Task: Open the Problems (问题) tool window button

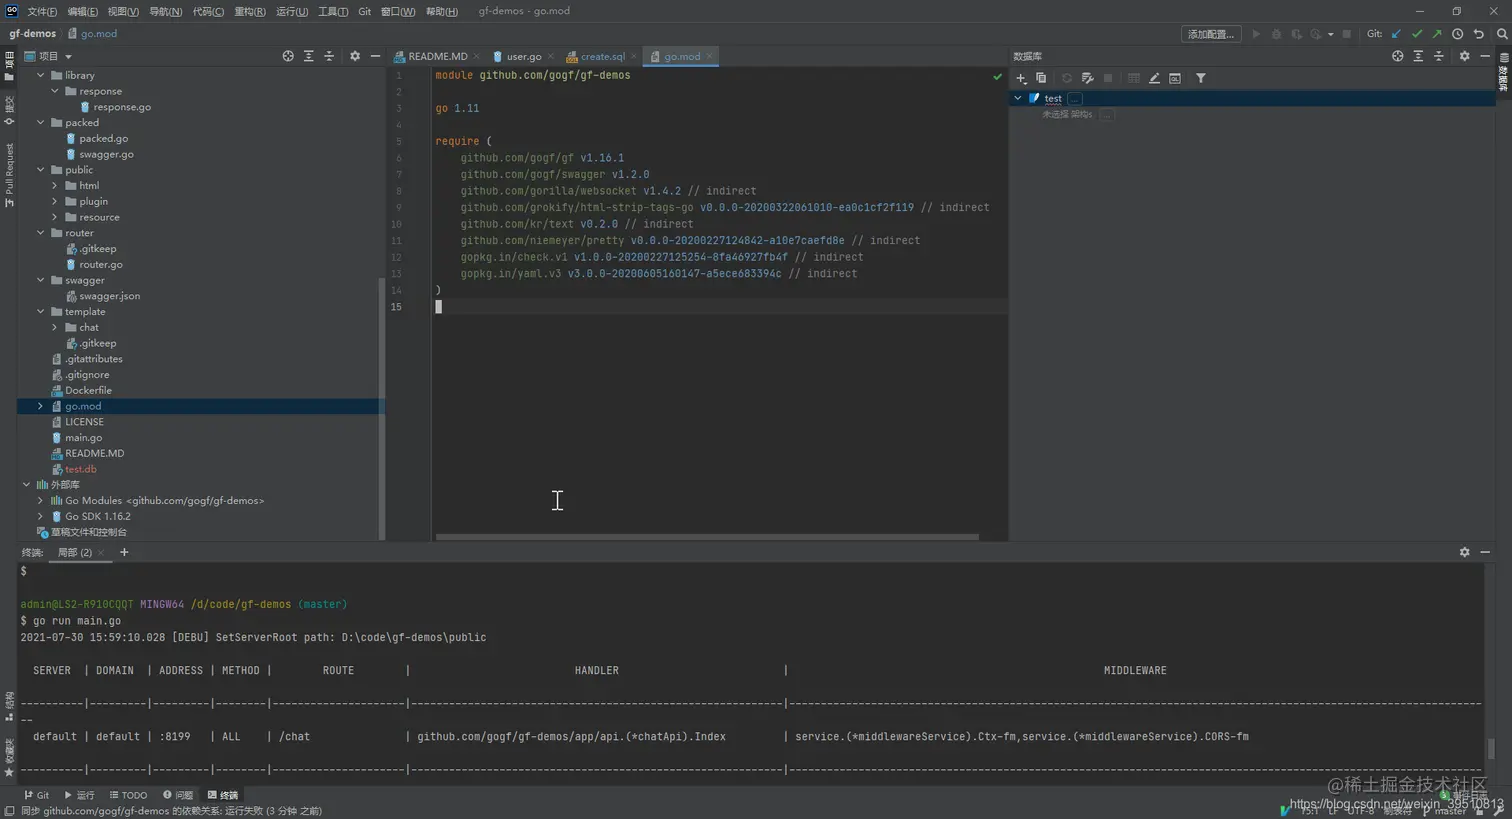Action: (178, 795)
